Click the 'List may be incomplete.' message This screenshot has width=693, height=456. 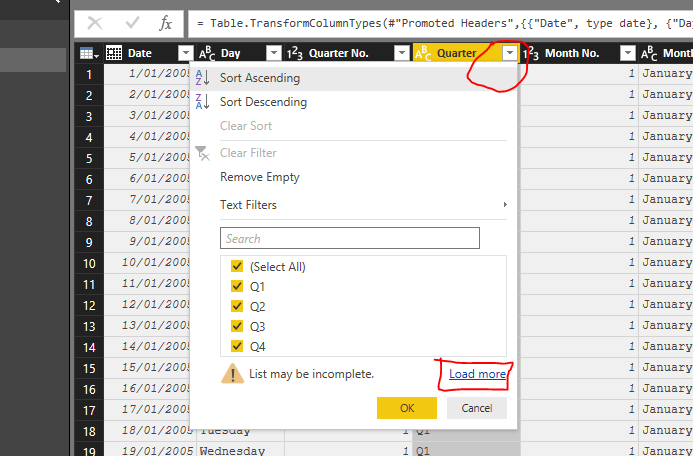312,374
